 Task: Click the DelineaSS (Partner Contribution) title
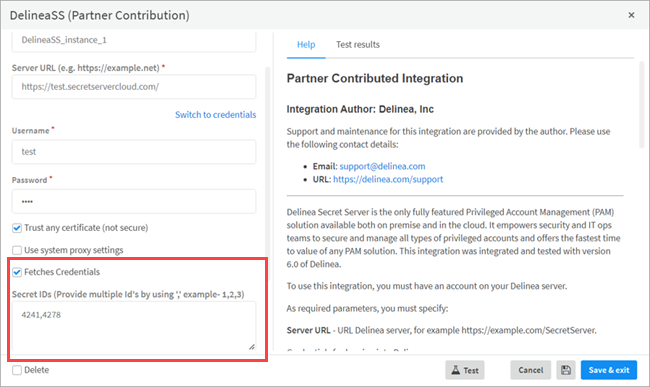tap(99, 15)
